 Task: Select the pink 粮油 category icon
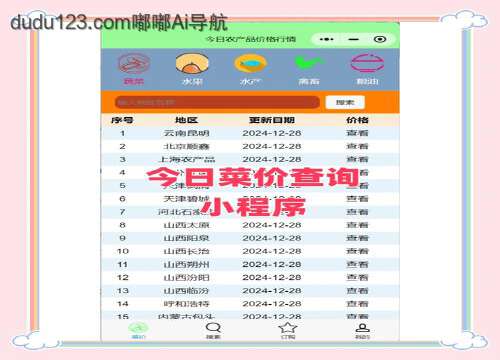point(367,63)
